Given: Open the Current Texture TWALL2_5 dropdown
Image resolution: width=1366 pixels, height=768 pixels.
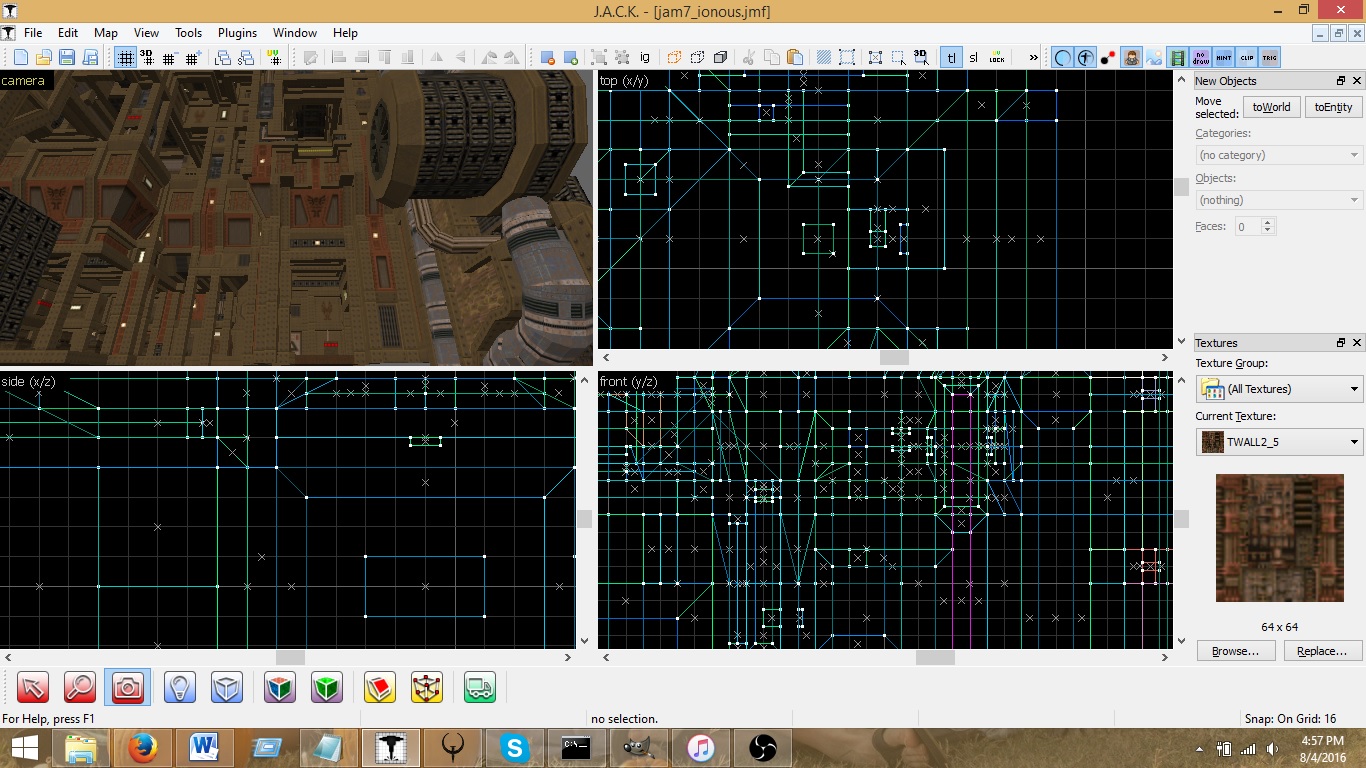Looking at the screenshot, I should 1279,441.
